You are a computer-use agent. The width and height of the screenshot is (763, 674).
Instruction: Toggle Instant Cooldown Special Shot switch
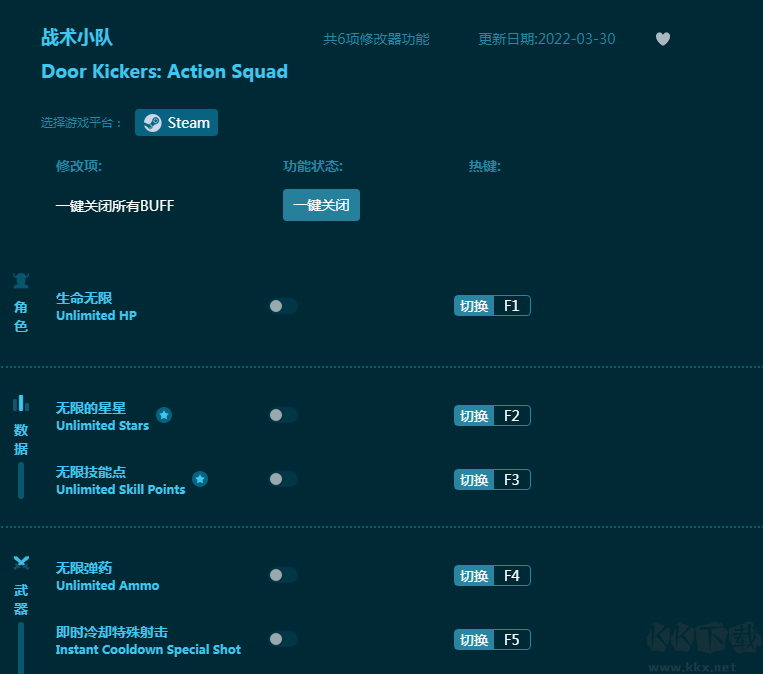[283, 639]
